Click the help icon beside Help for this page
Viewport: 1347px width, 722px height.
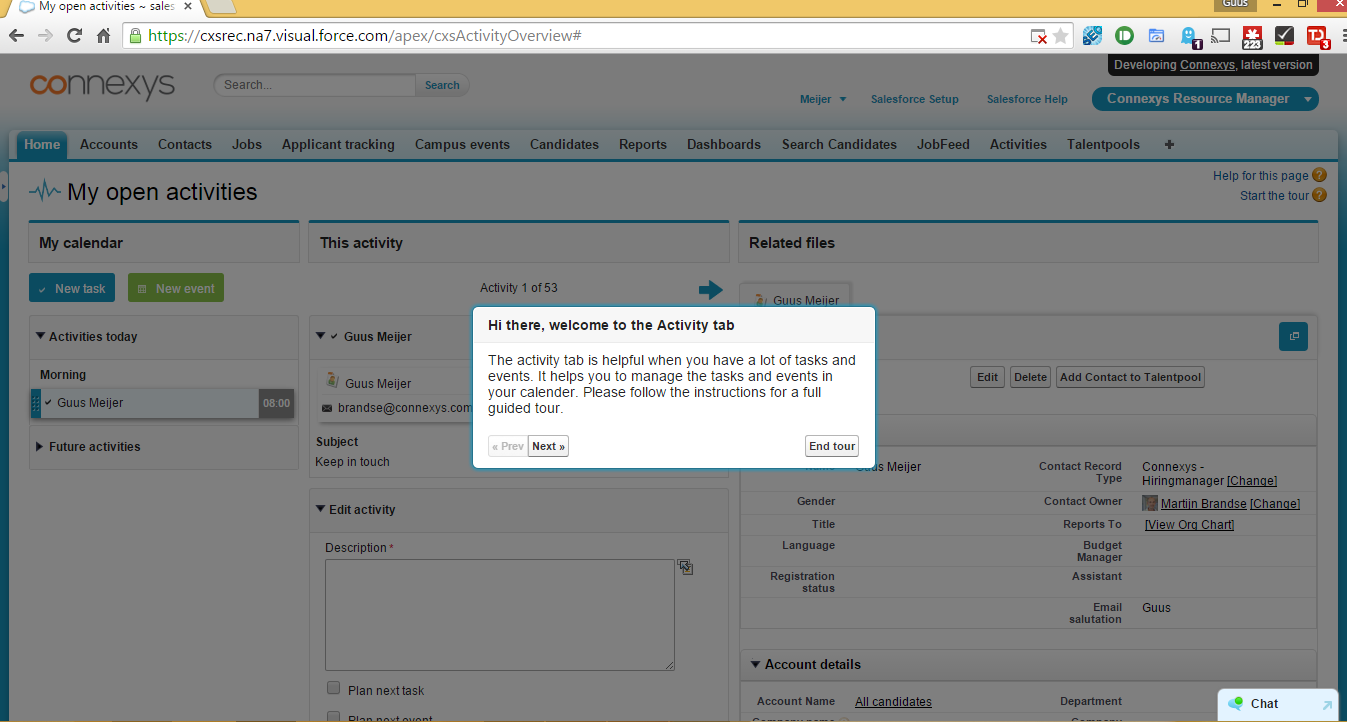click(x=1319, y=175)
